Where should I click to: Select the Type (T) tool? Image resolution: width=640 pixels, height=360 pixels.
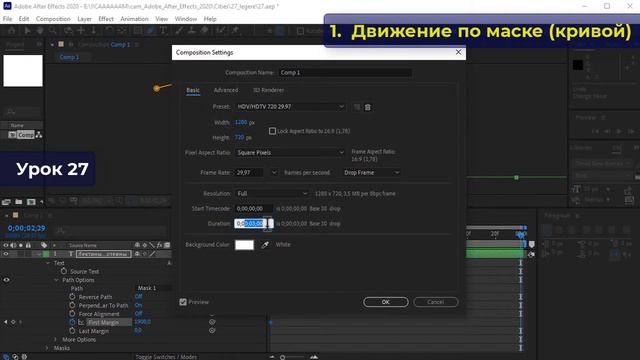163,31
